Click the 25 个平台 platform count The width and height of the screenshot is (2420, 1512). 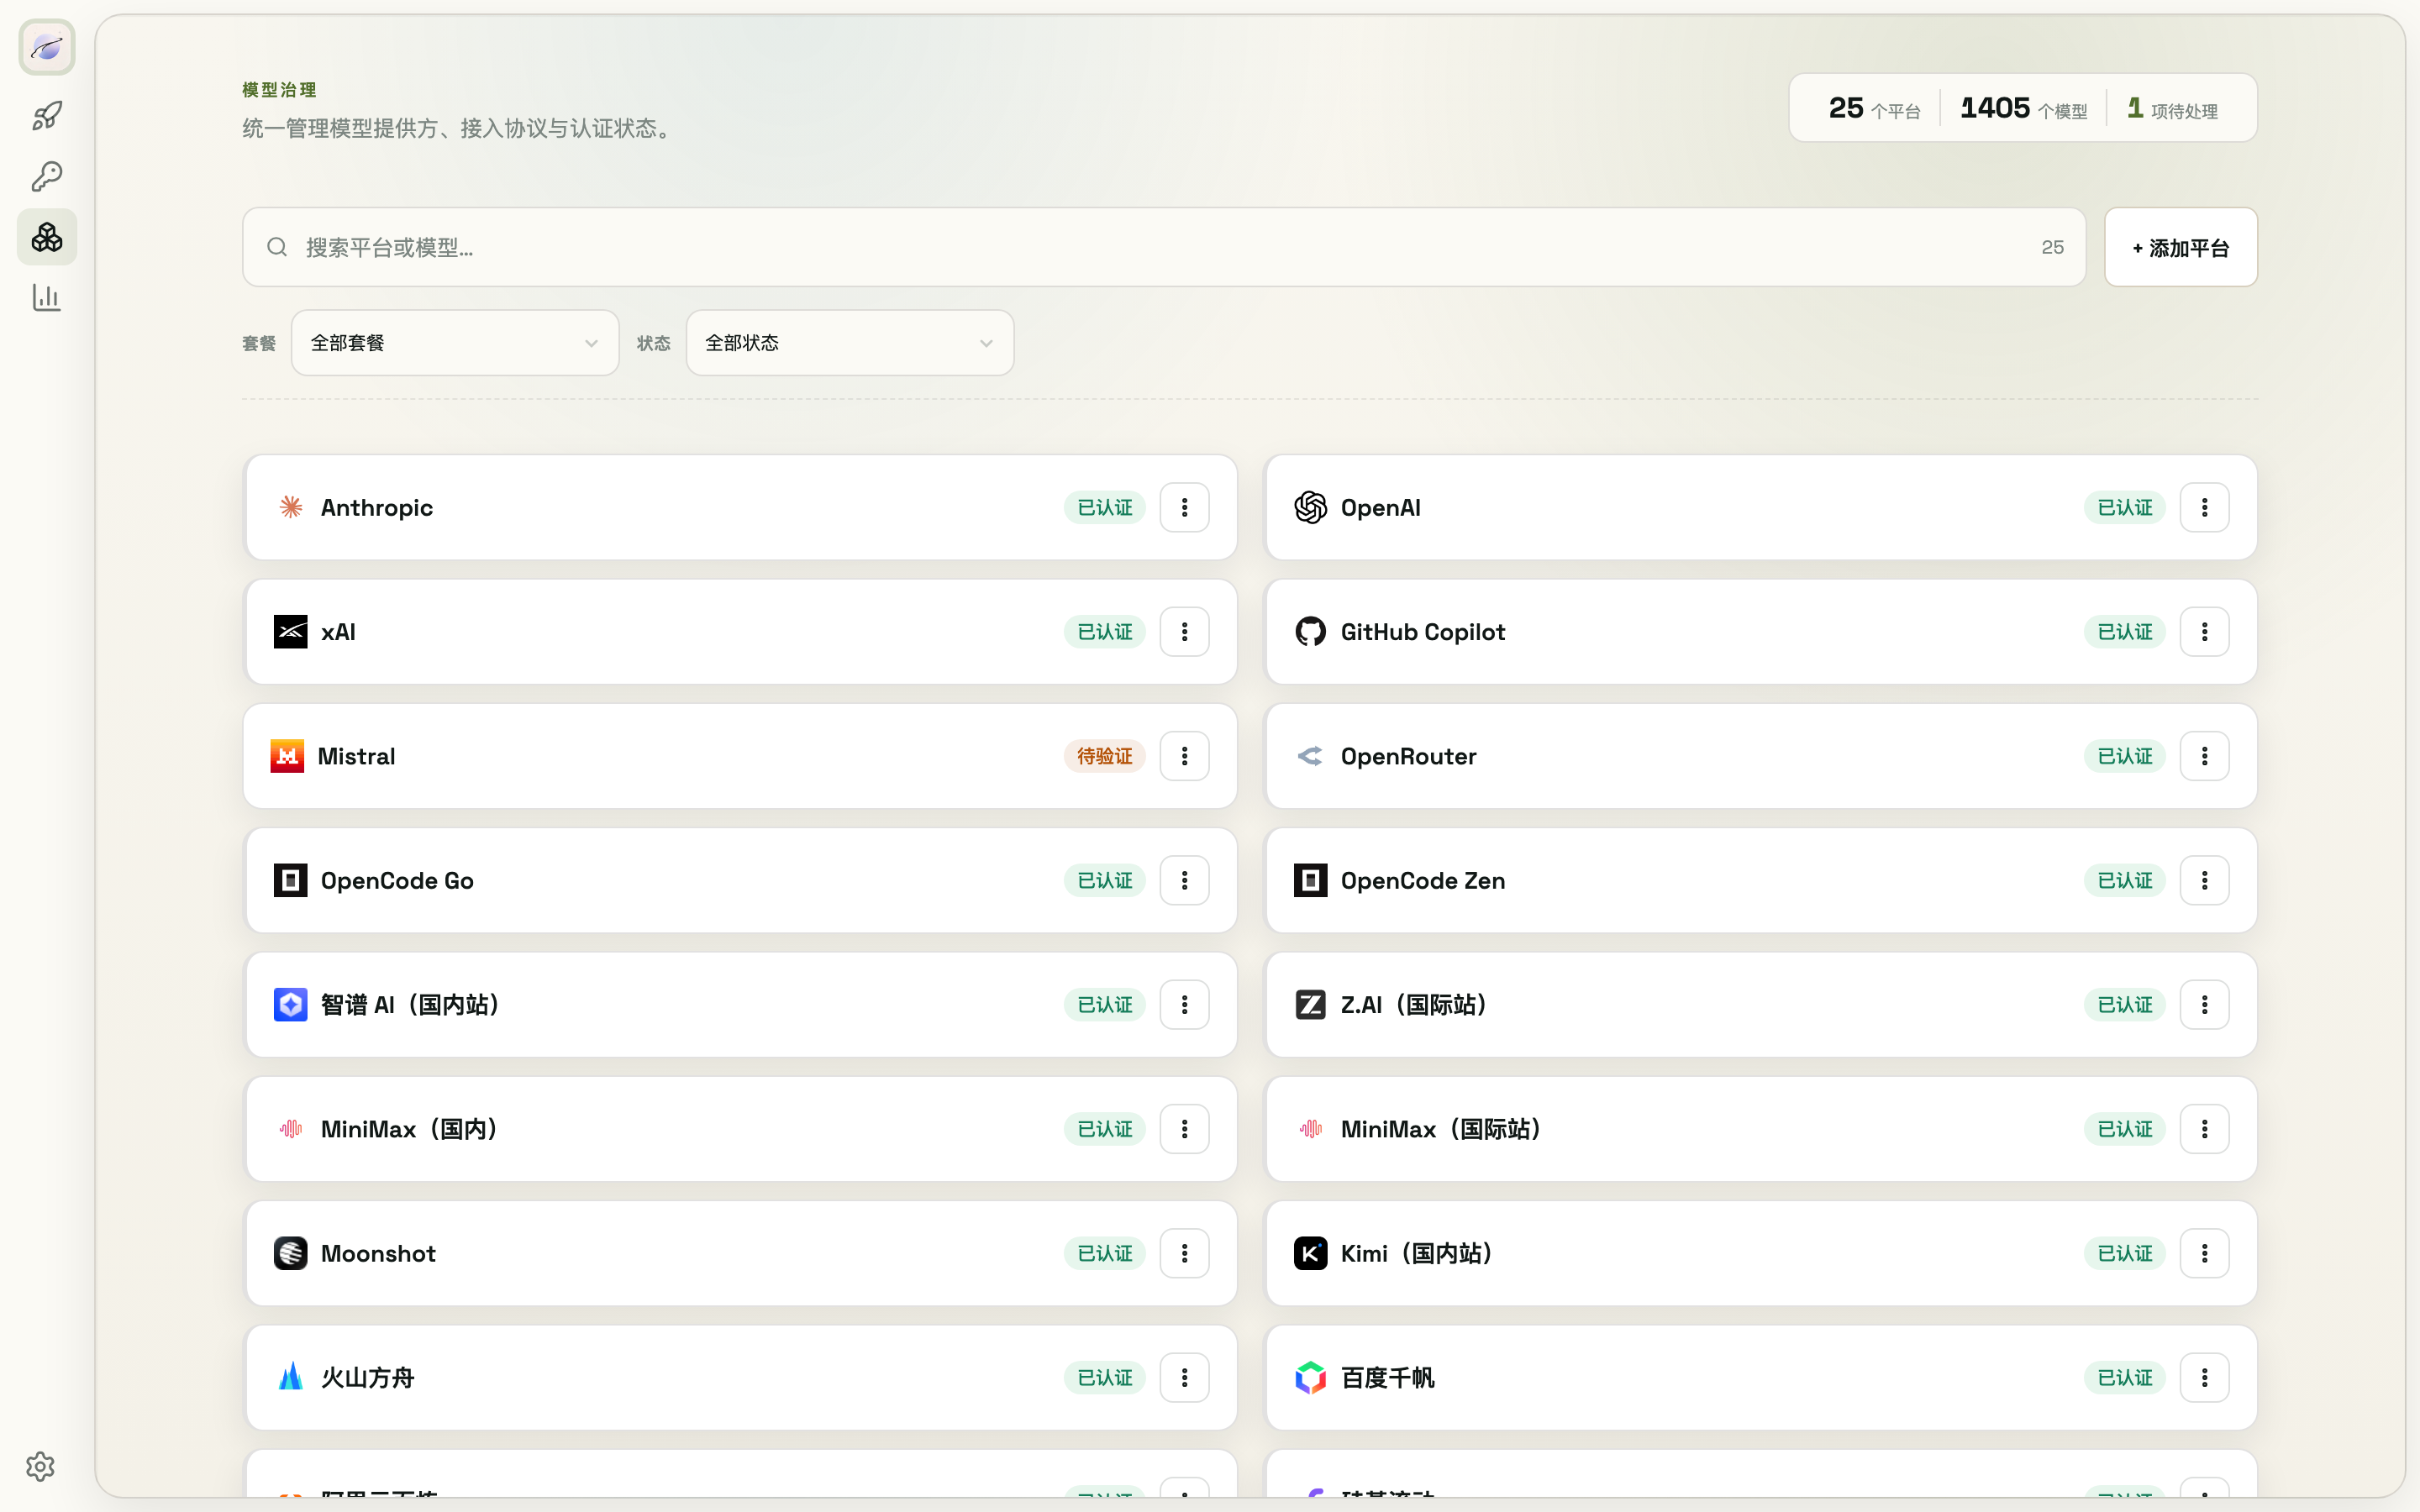click(x=1874, y=108)
